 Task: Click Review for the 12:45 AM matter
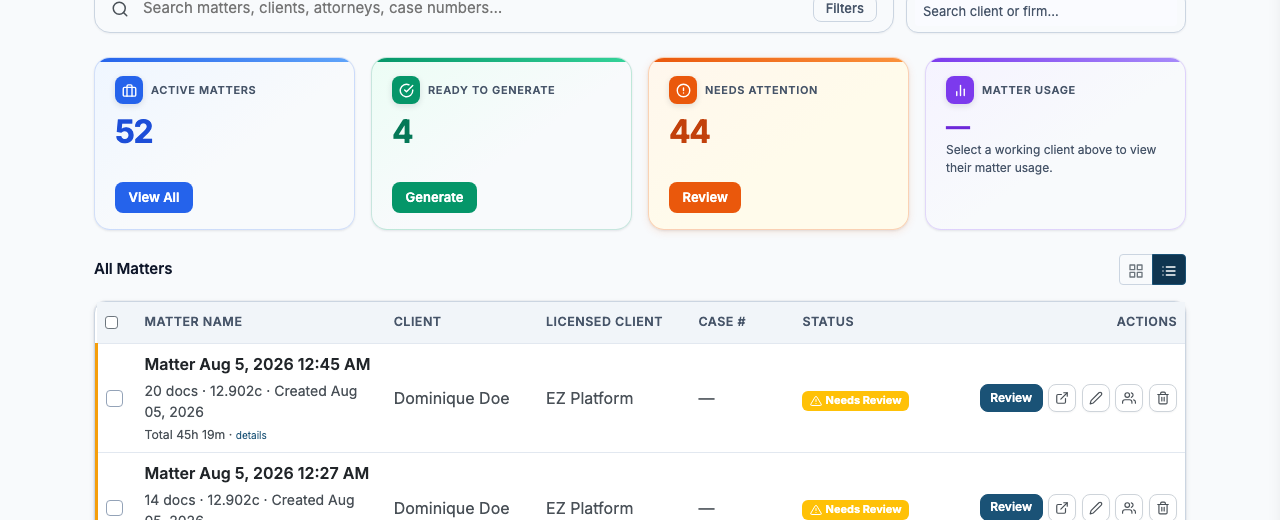[1011, 398]
